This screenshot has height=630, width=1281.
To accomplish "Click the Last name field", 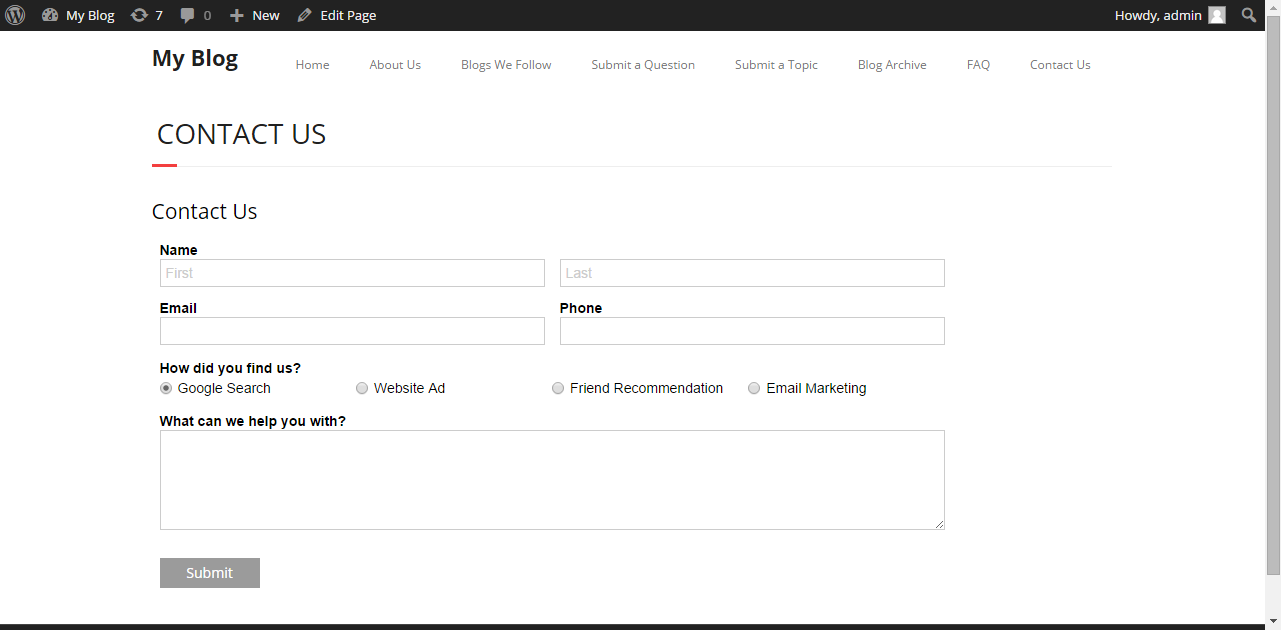I will [752, 273].
